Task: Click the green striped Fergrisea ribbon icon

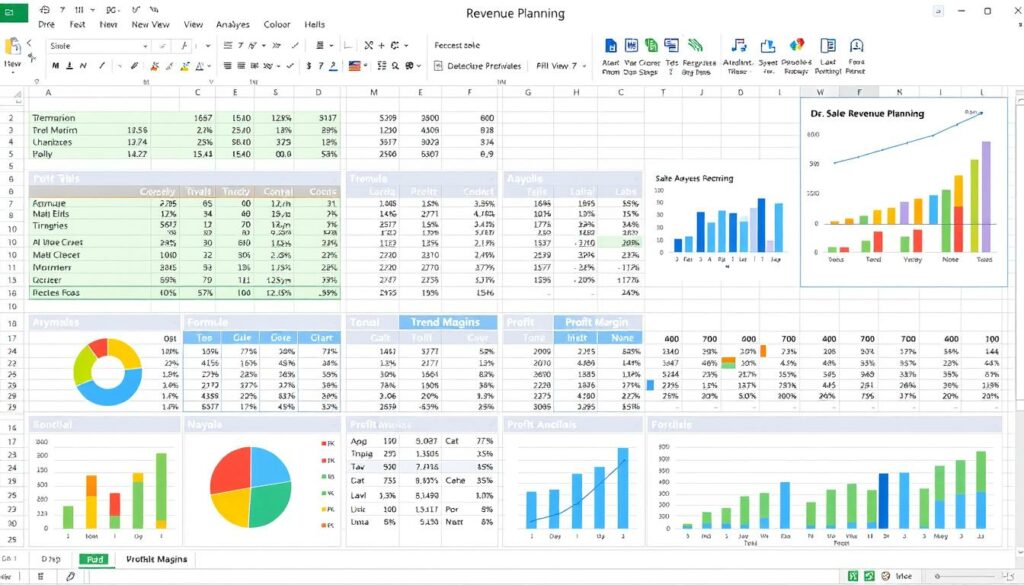Action: (696, 45)
